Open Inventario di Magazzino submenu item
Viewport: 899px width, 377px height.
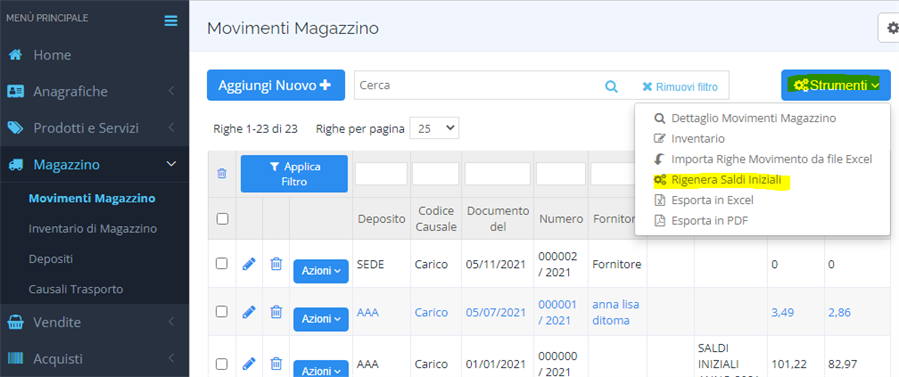(93, 229)
